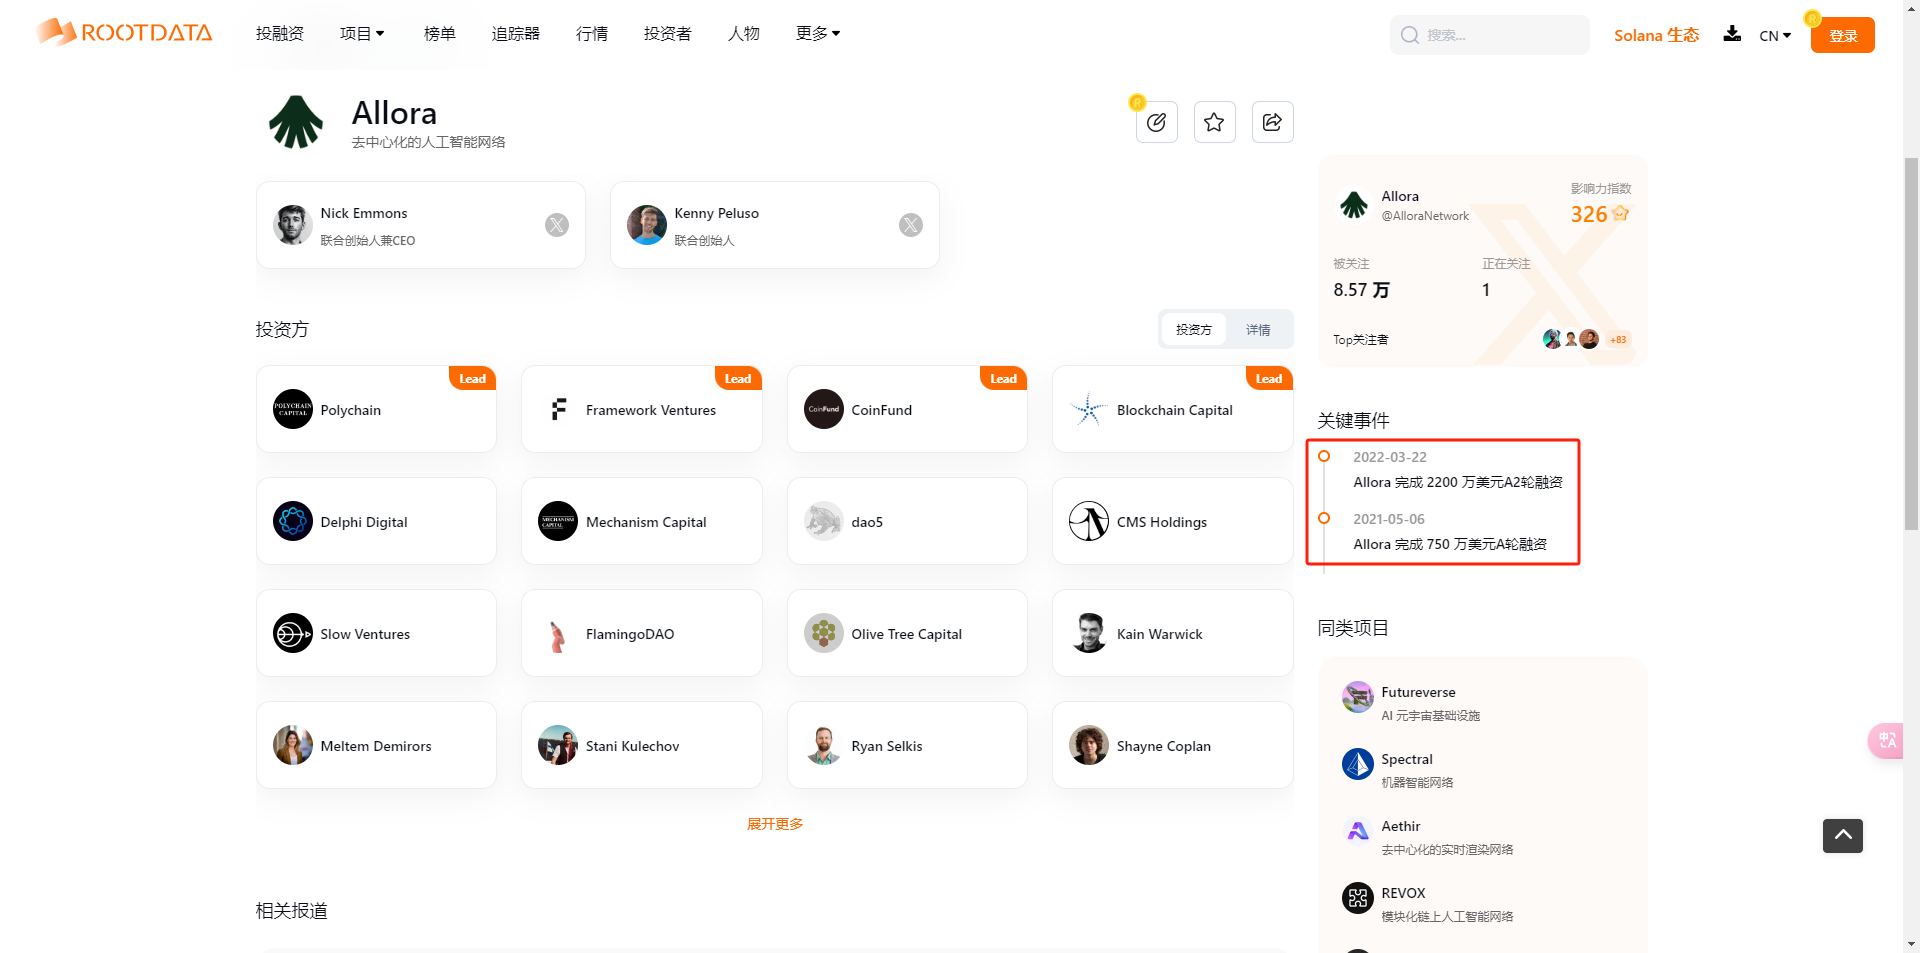Click the FlamingoDAO logo

click(558, 633)
